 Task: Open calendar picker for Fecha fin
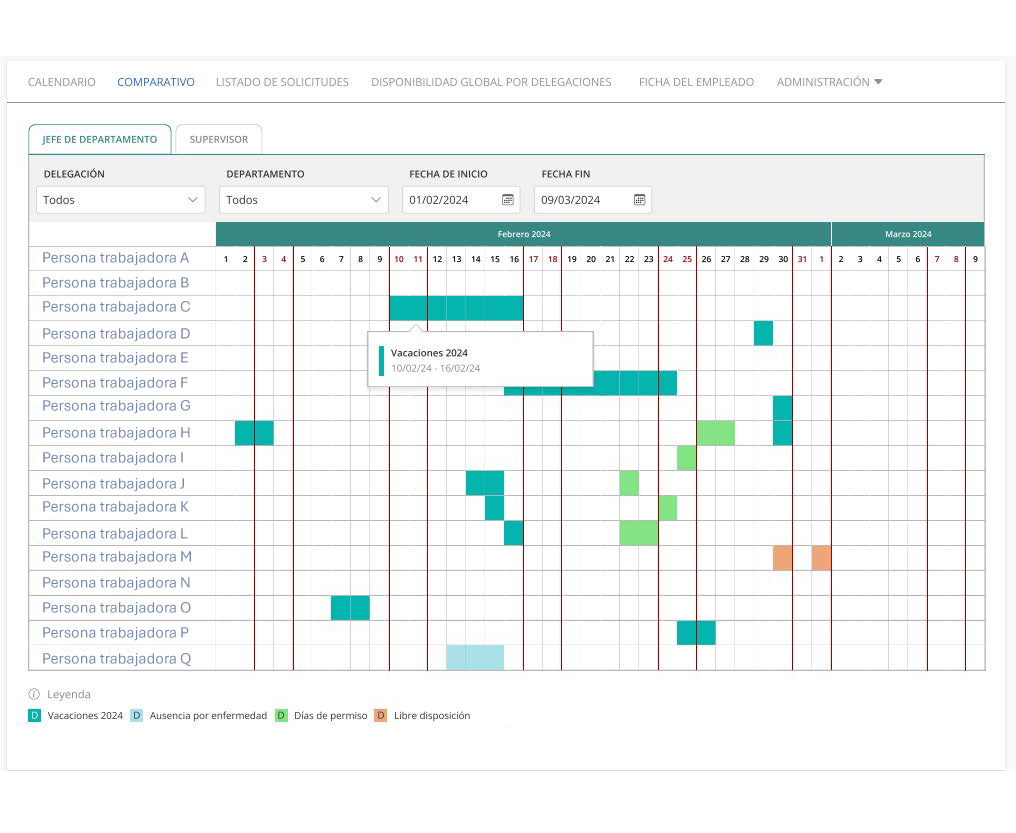[640, 200]
